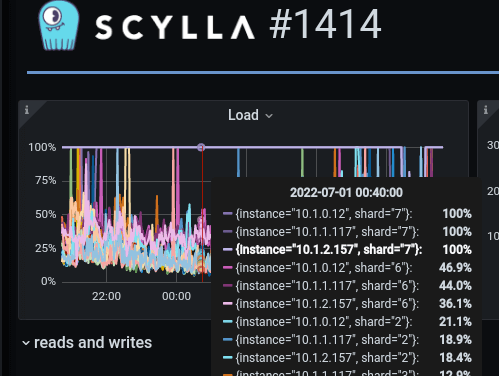Click the color swatch for 10.1.2.157 shard 2

click(x=227, y=357)
